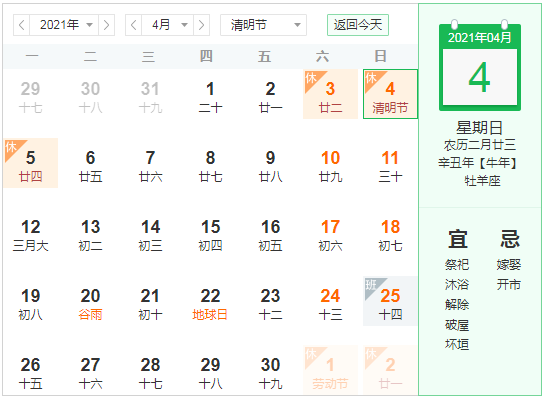Click 沐浴 under 宜 list
The image size is (545, 398).
pos(457,285)
